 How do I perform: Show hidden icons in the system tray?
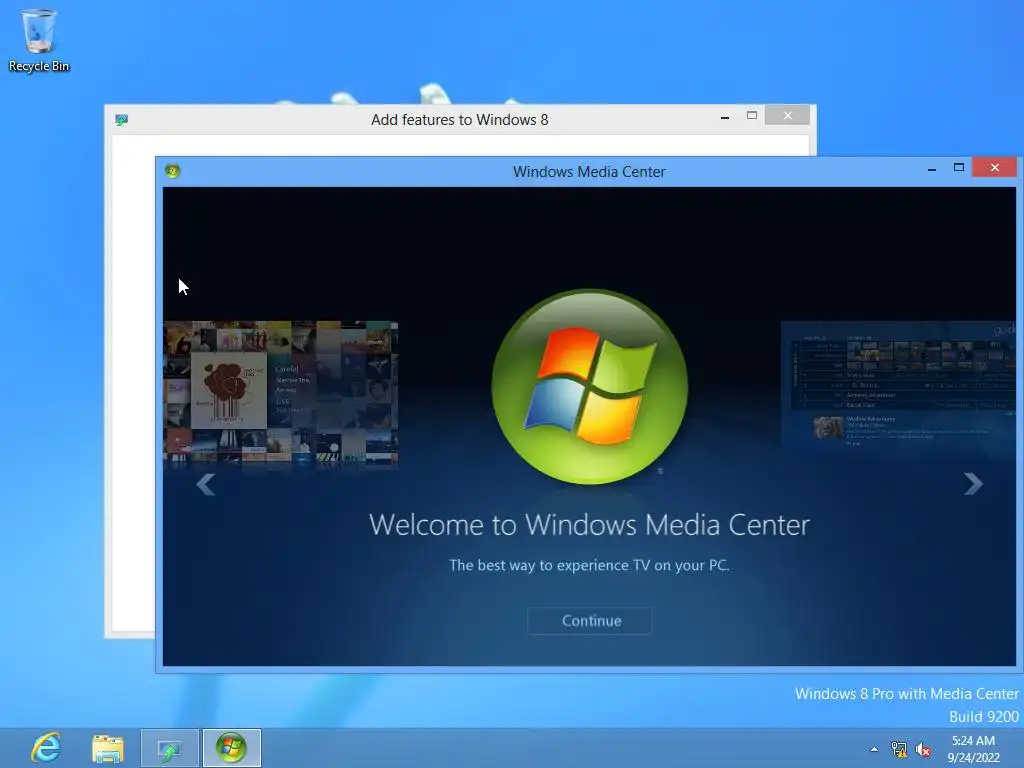pyautogui.click(x=874, y=750)
